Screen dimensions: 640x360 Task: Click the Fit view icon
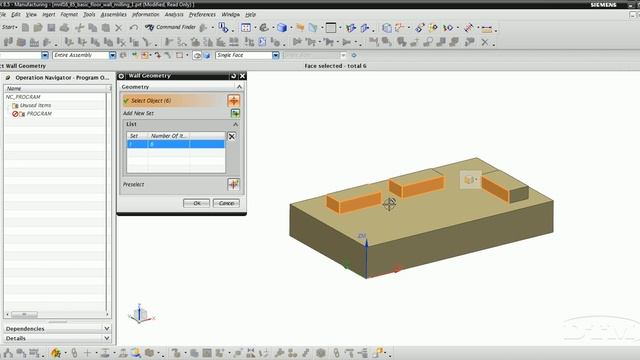point(246,27)
